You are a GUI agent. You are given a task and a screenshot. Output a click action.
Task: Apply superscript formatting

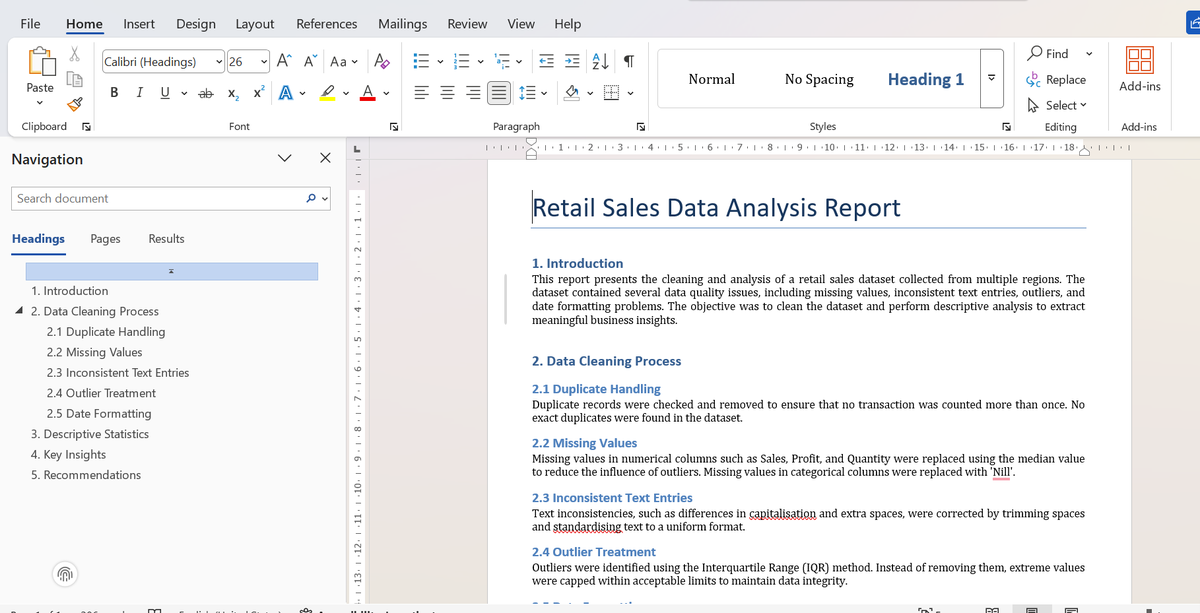[259, 92]
